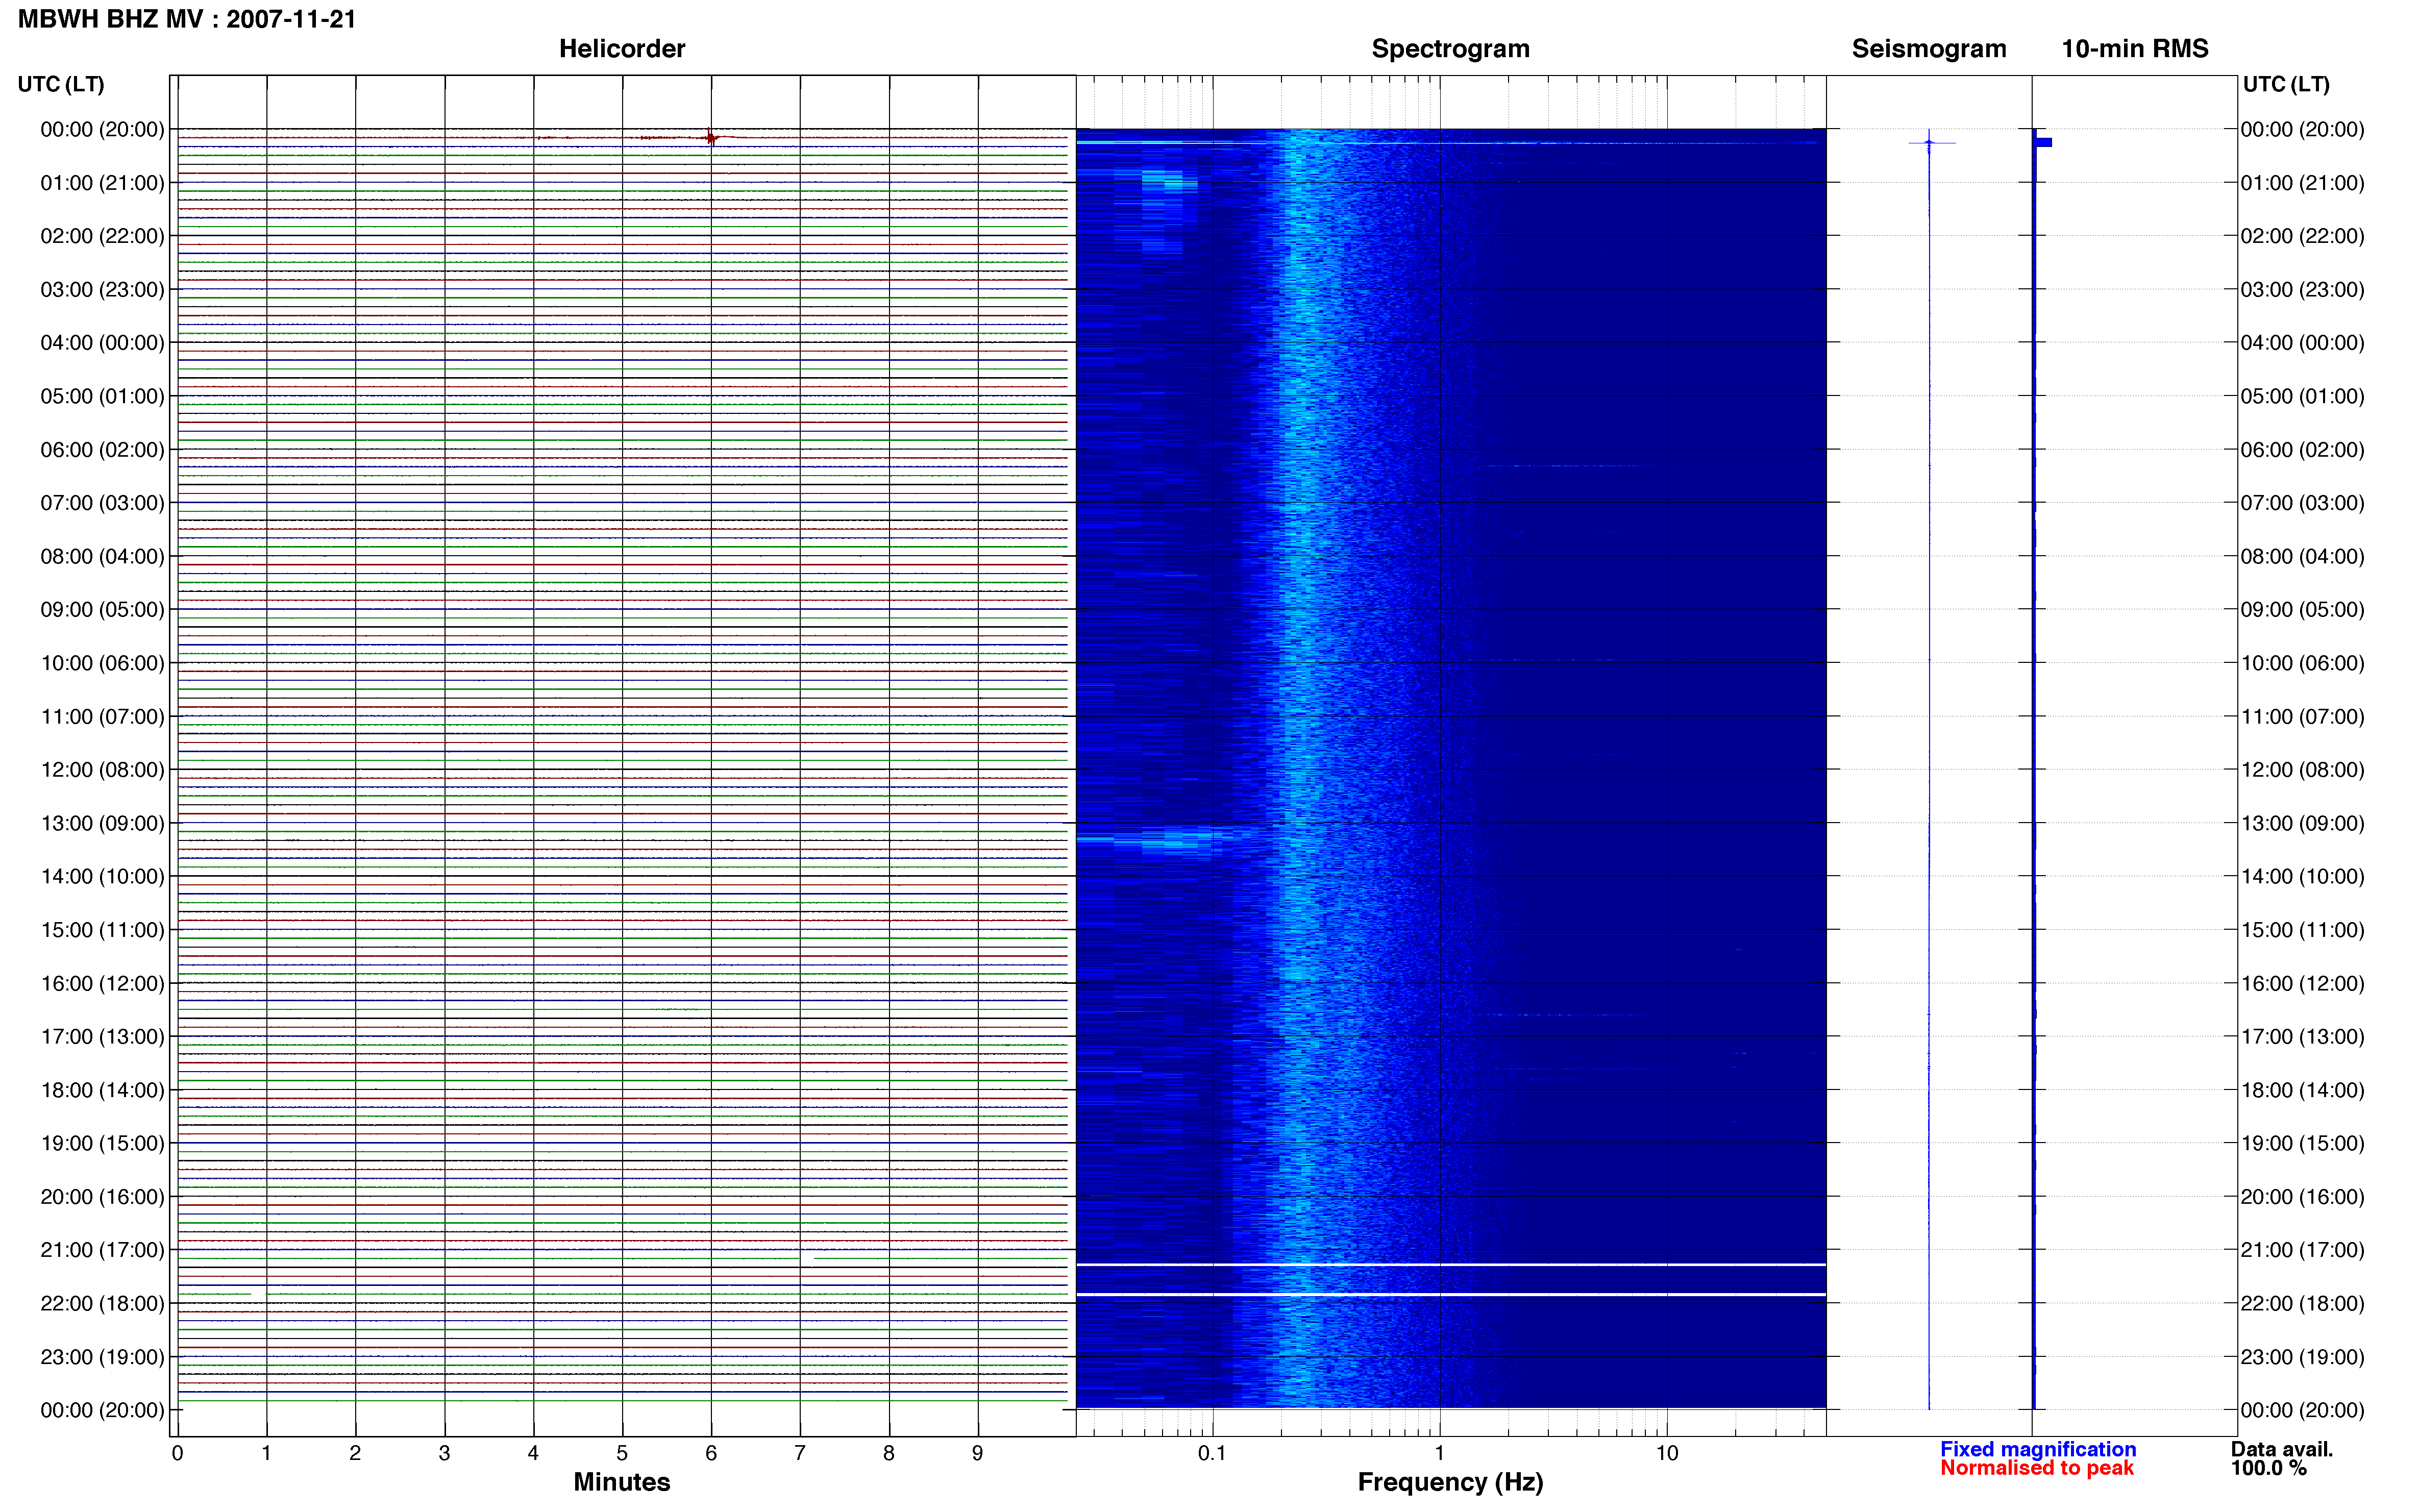Click the 'Data avail. 100.0 %' label

2281,1458
